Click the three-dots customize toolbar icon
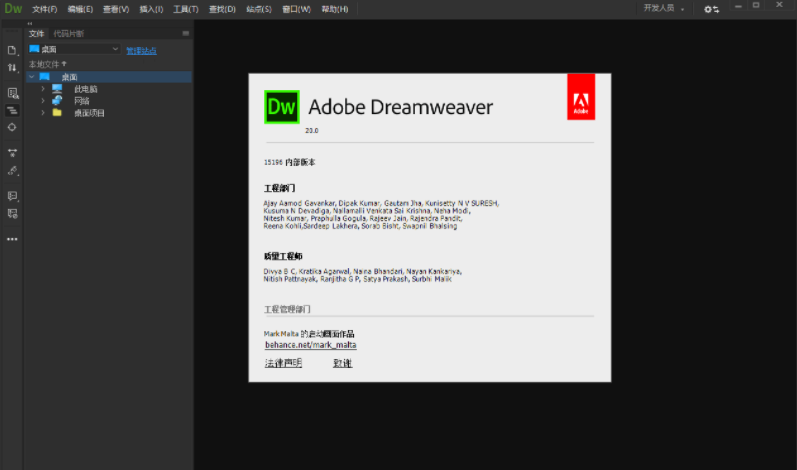Viewport: 797px width, 470px height. click(x=12, y=239)
